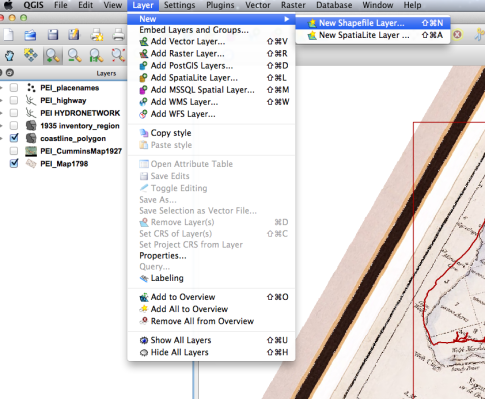The height and width of the screenshot is (399, 485).
Task: Expand the 1935 inventory_region layer arrow
Action: click(1, 126)
